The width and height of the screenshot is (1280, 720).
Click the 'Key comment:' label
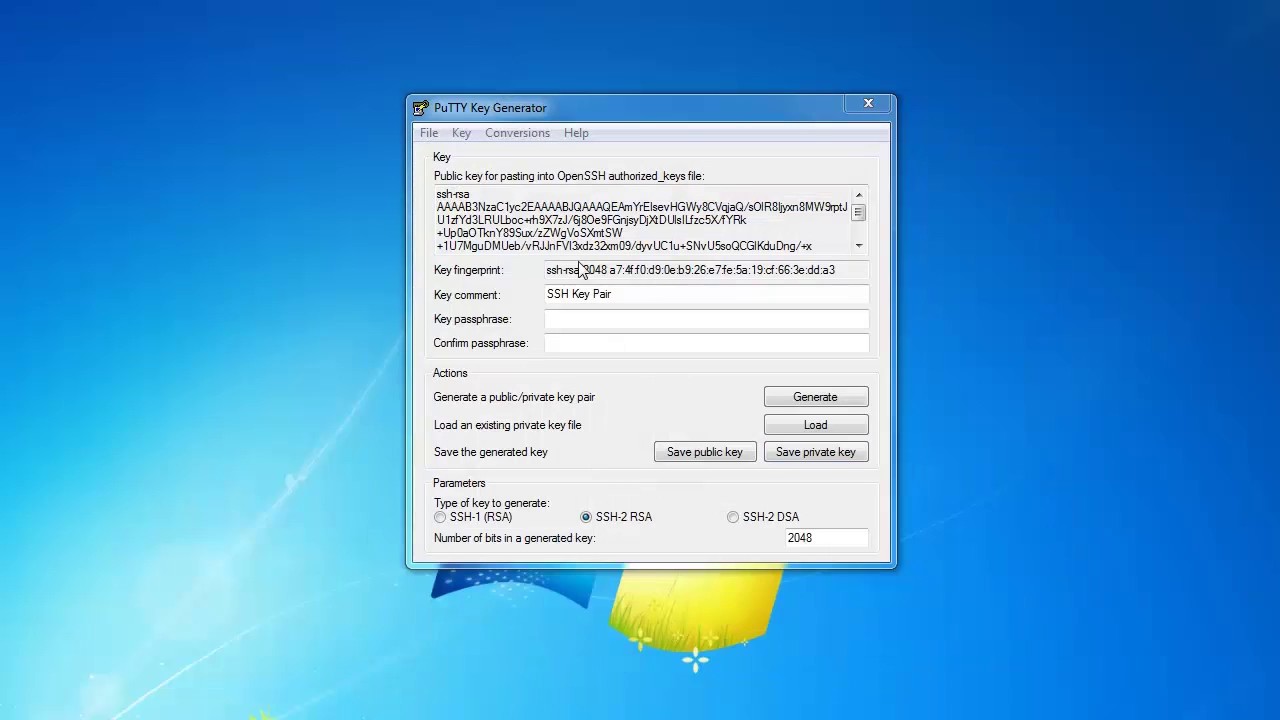pyautogui.click(x=467, y=295)
